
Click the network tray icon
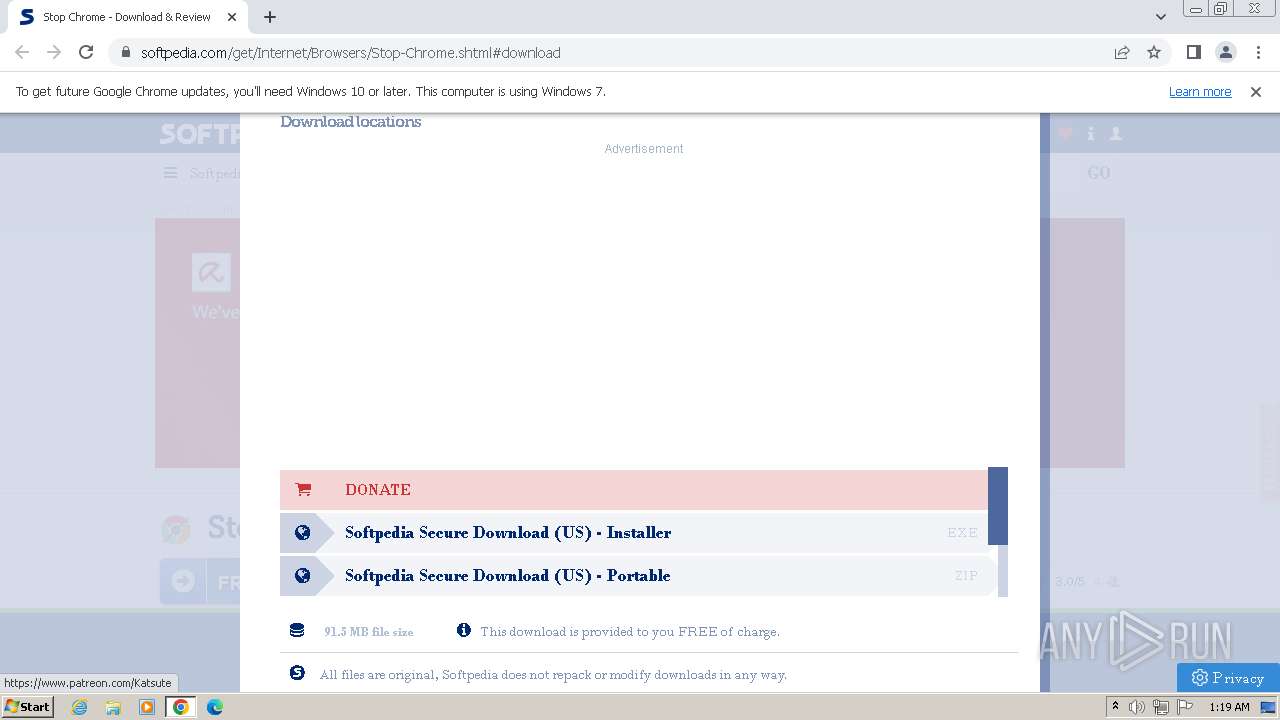pos(1160,707)
